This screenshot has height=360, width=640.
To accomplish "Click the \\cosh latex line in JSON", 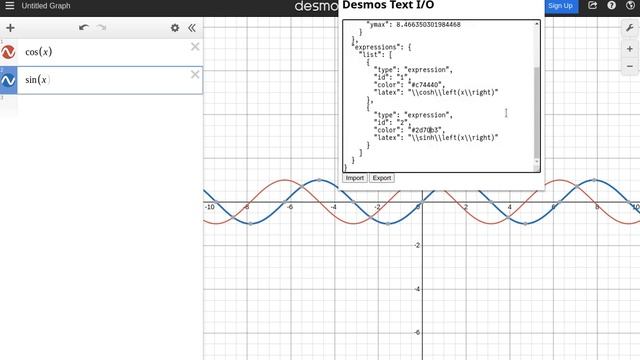I will (436, 93).
